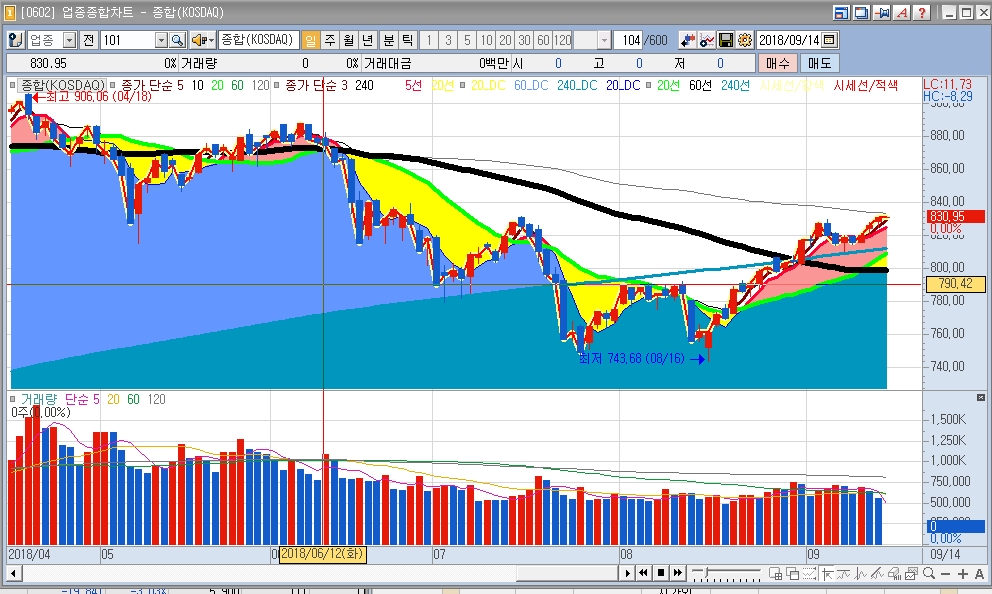
Task: Expand the 업종 type dropdown
Action: (x=69, y=40)
